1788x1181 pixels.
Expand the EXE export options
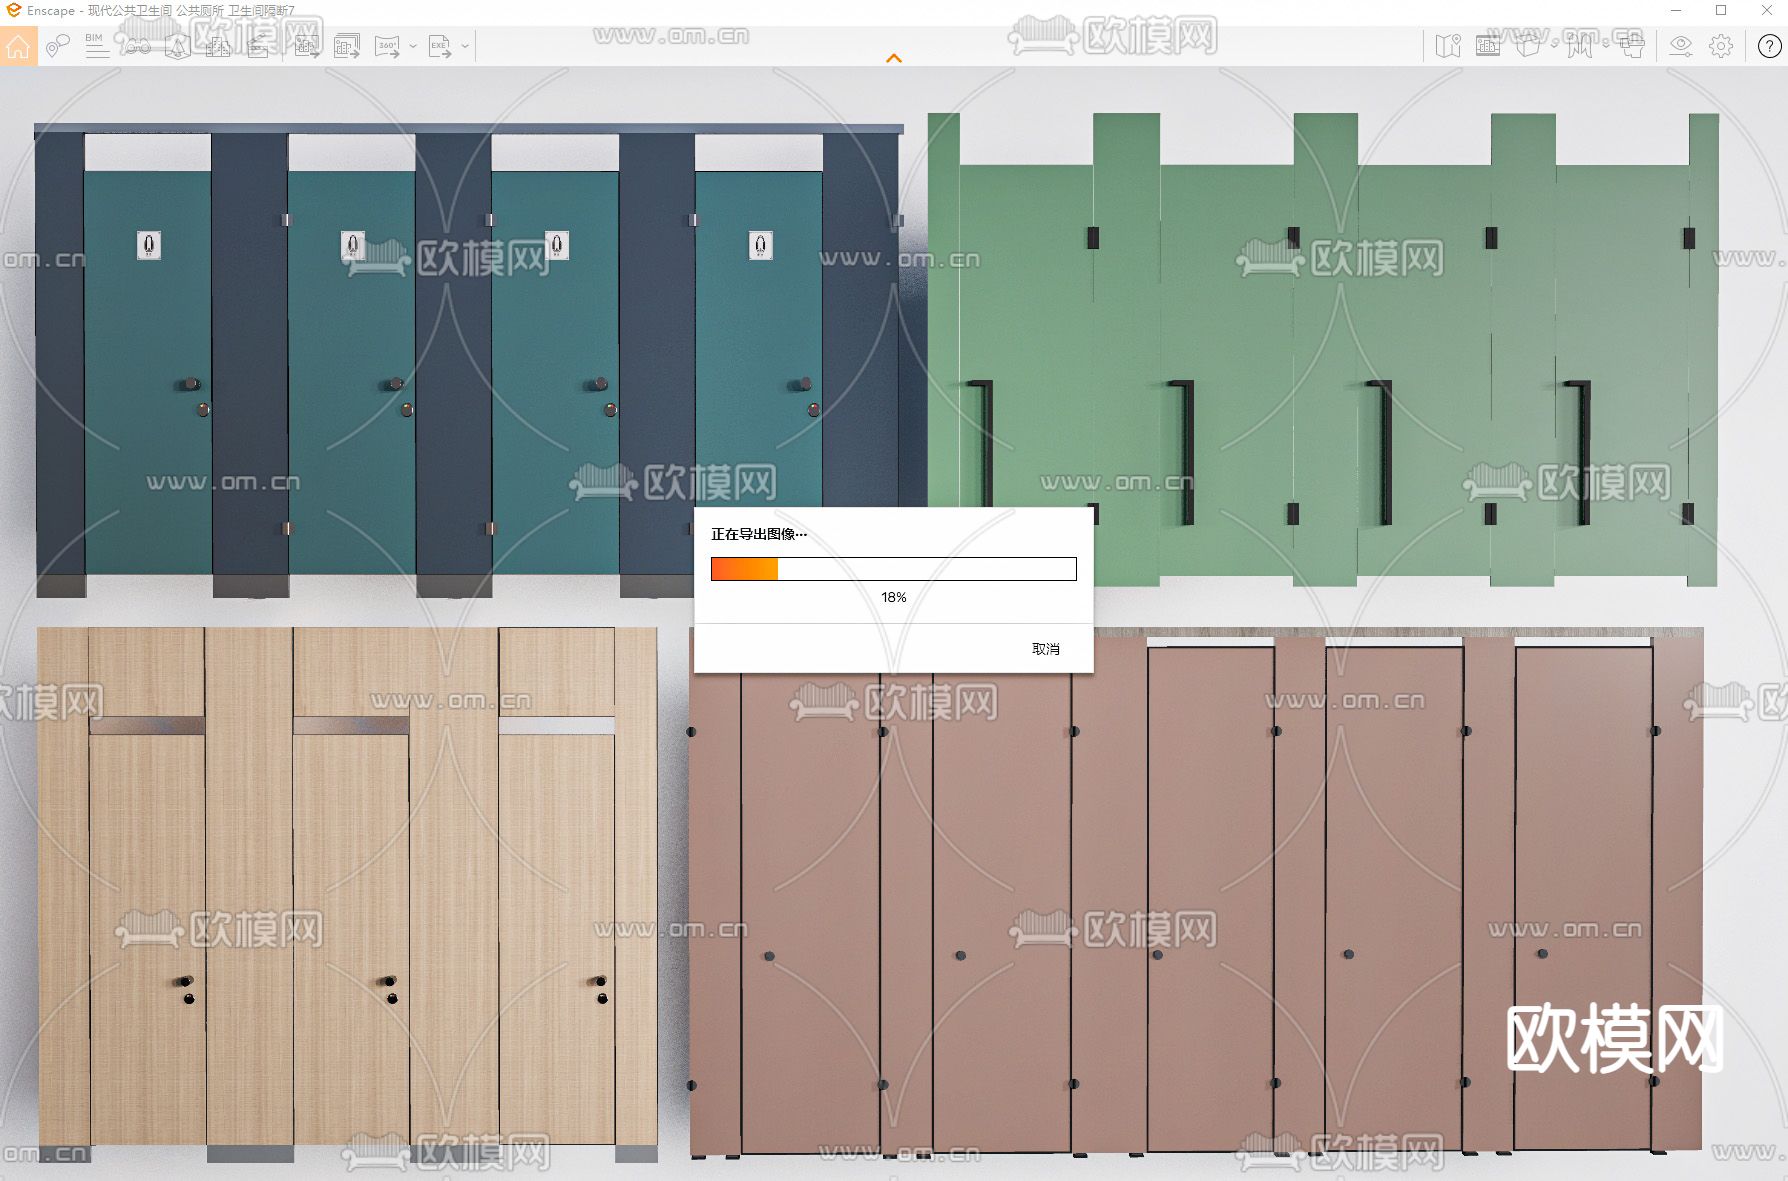tap(465, 46)
